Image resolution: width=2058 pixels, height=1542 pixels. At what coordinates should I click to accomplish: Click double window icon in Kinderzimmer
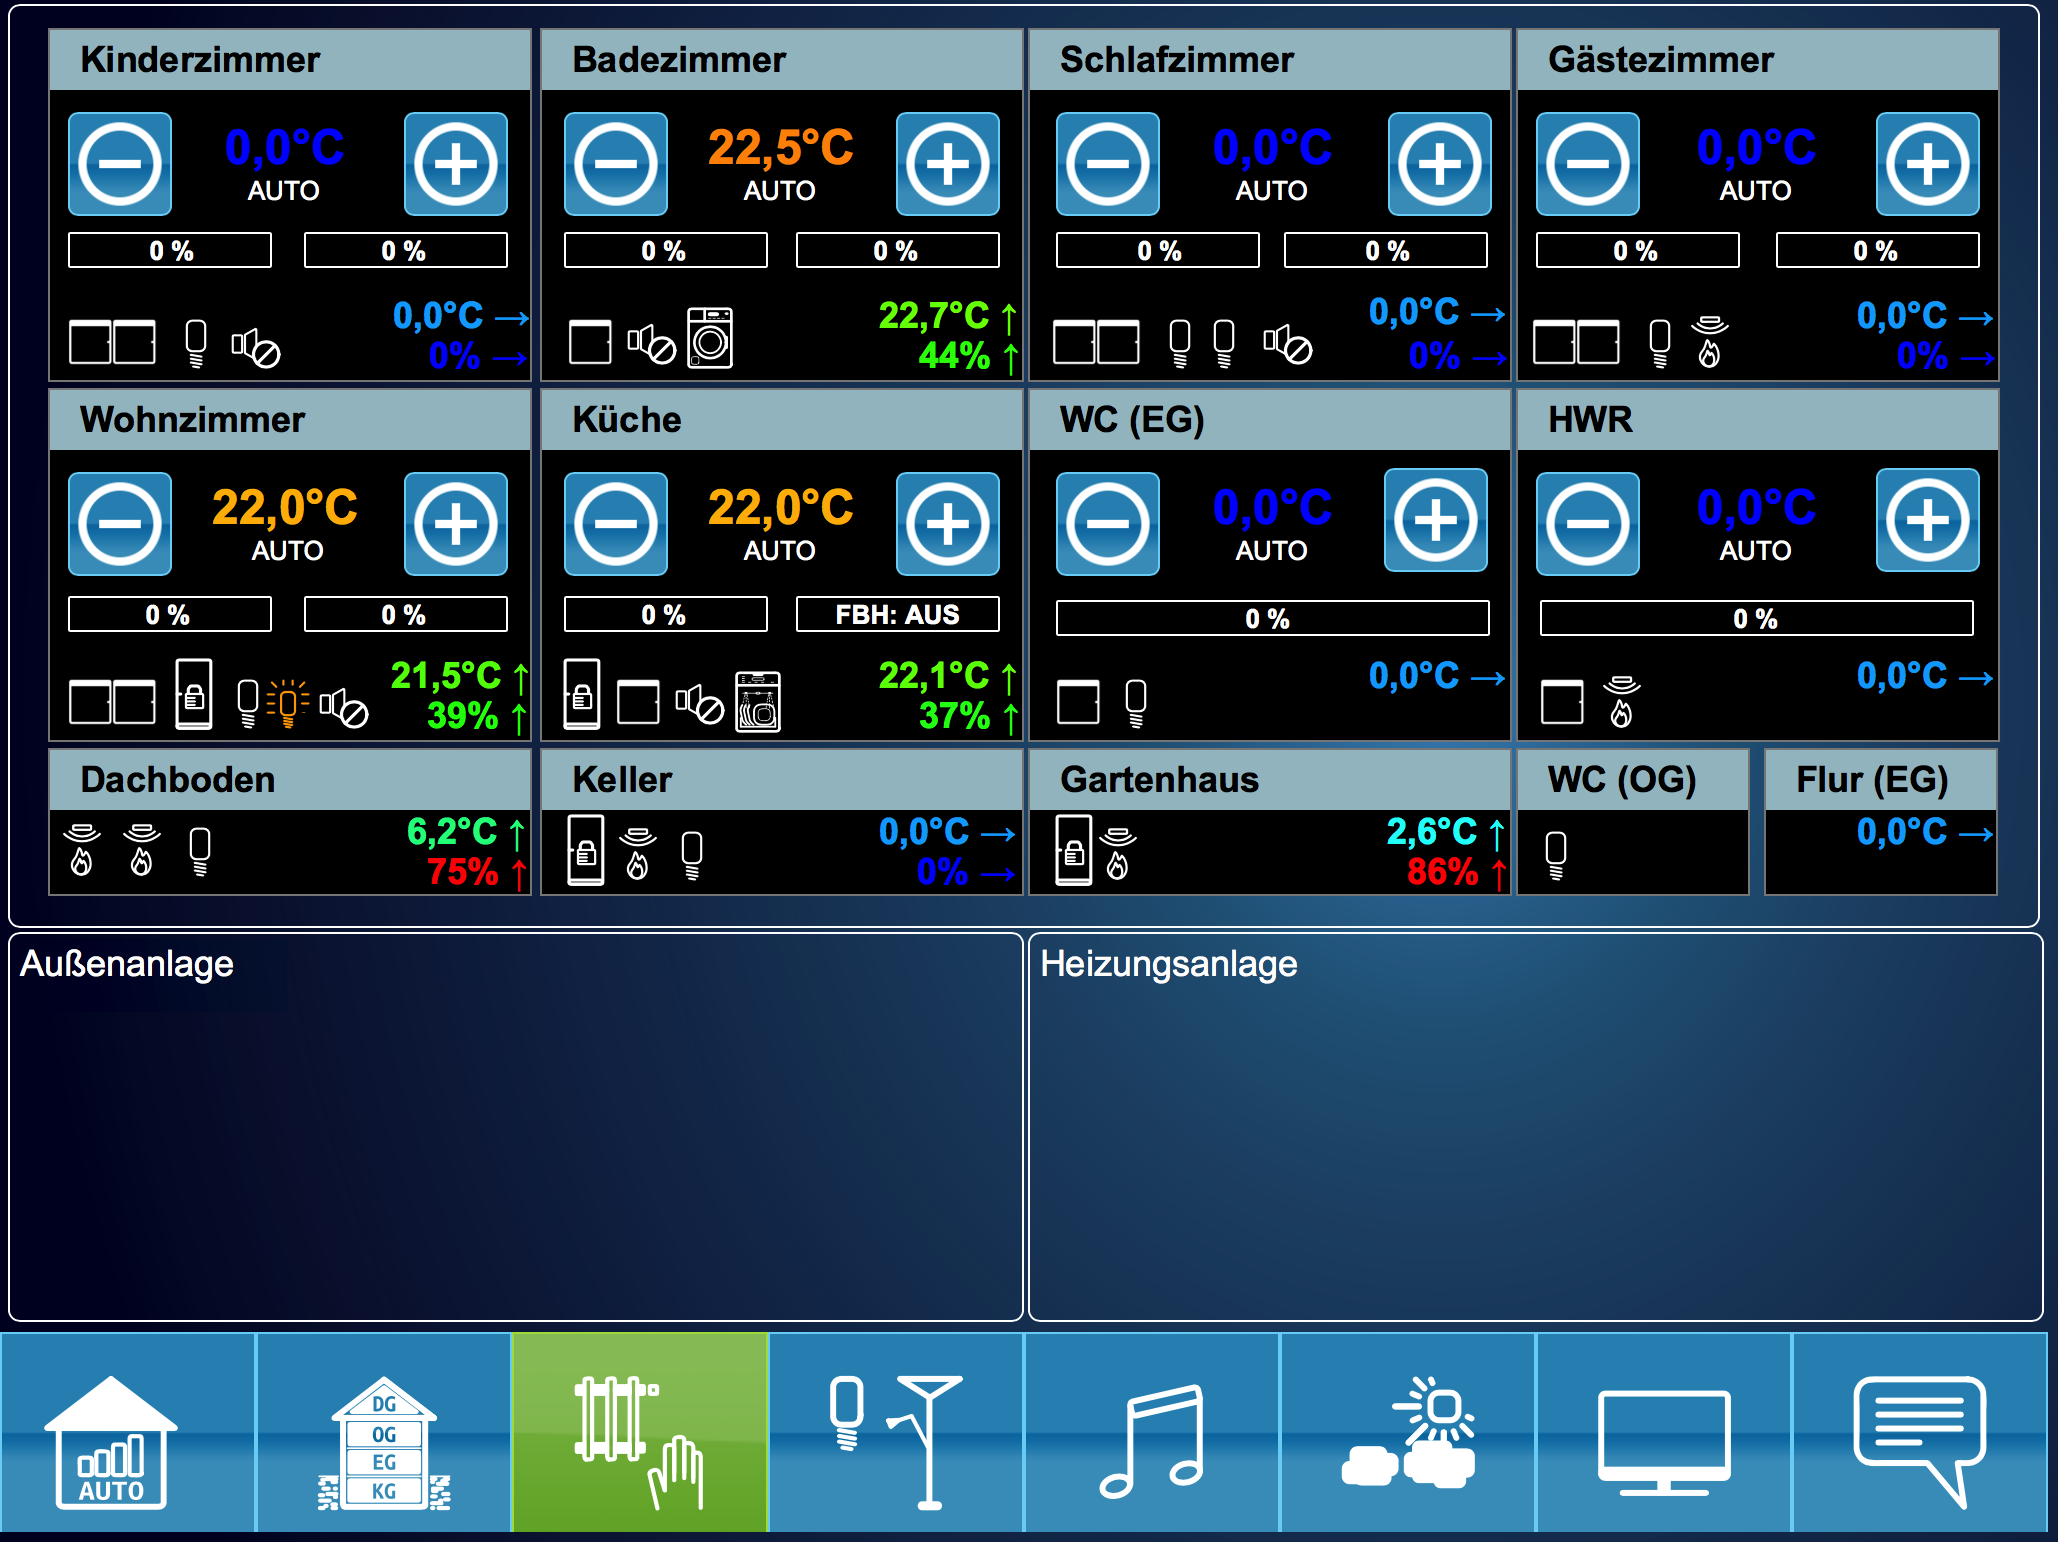112,342
